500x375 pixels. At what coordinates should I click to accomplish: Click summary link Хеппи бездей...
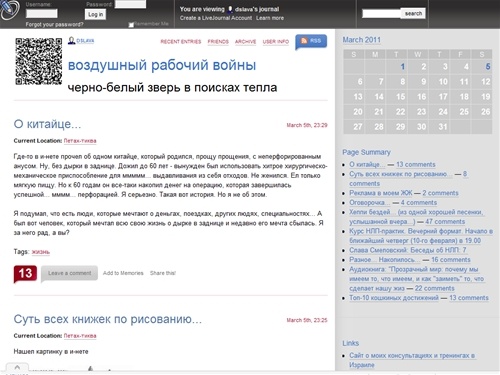click(416, 217)
